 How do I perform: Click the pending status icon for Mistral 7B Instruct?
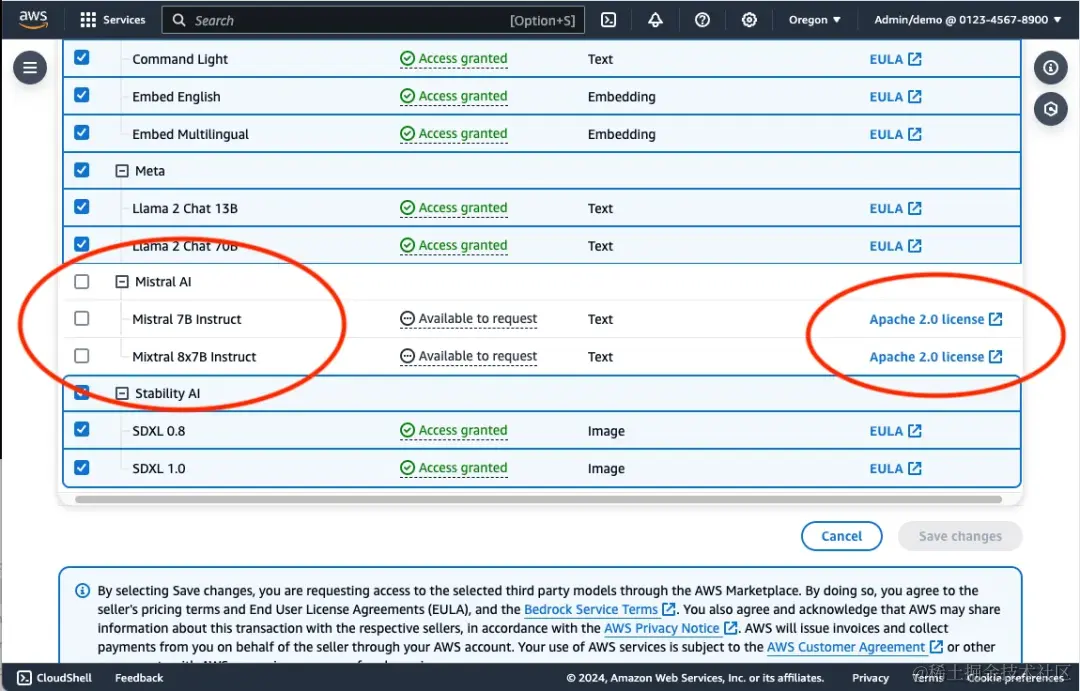(x=407, y=318)
